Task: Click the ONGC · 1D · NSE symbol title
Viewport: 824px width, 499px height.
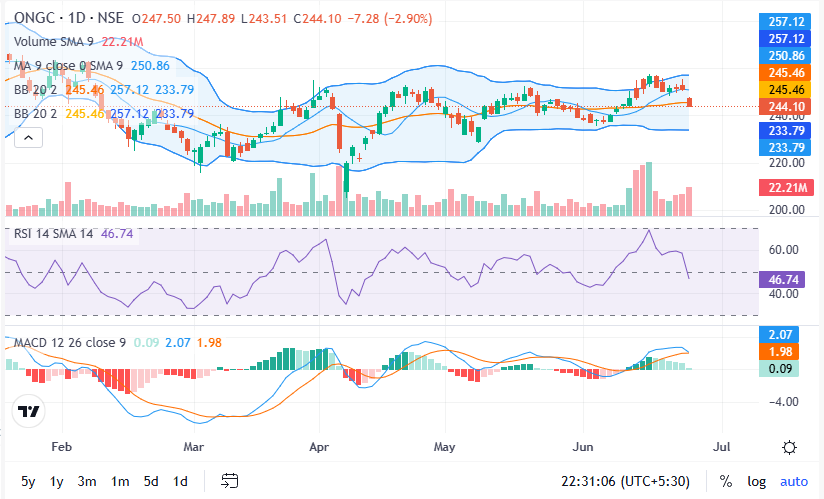Action: (x=69, y=18)
